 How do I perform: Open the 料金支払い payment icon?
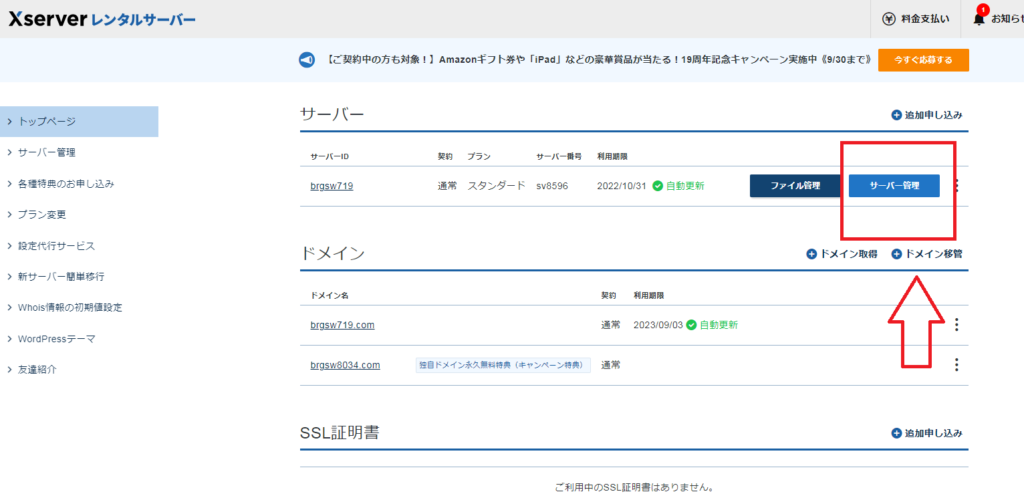click(x=889, y=19)
